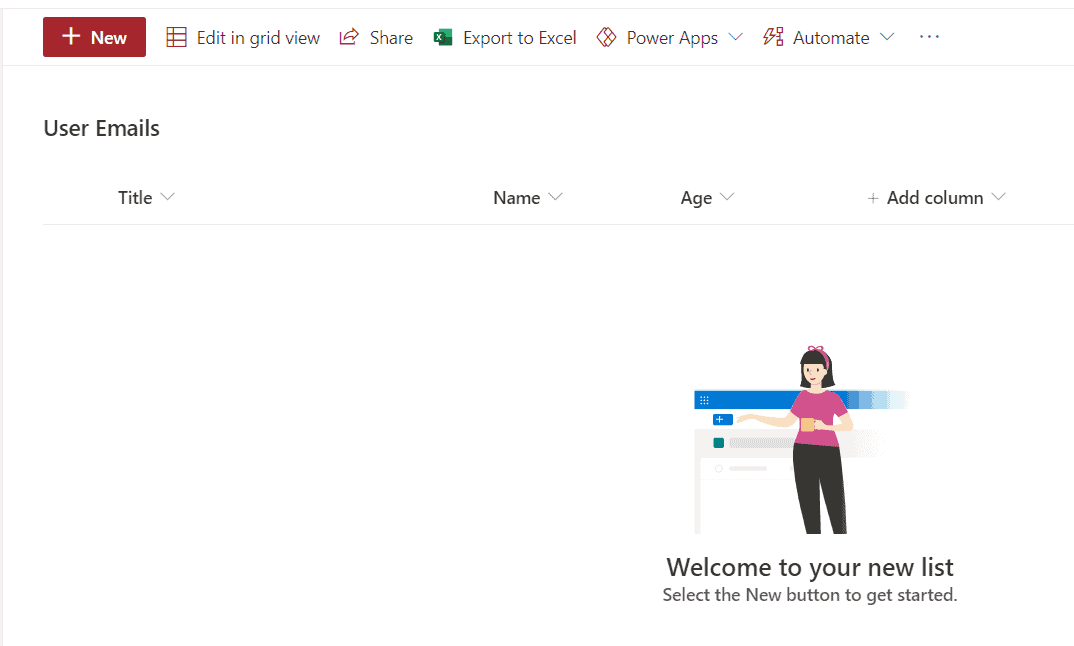Viewport: 1074px width, 646px height.
Task: Expand the Add column chevron
Action: 999,197
